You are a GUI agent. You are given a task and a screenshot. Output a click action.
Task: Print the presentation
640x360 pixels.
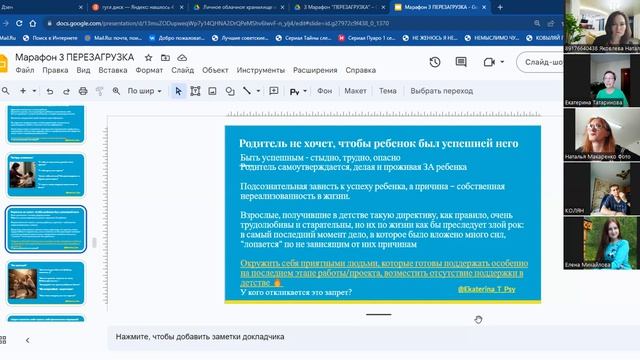pyautogui.click(x=83, y=91)
